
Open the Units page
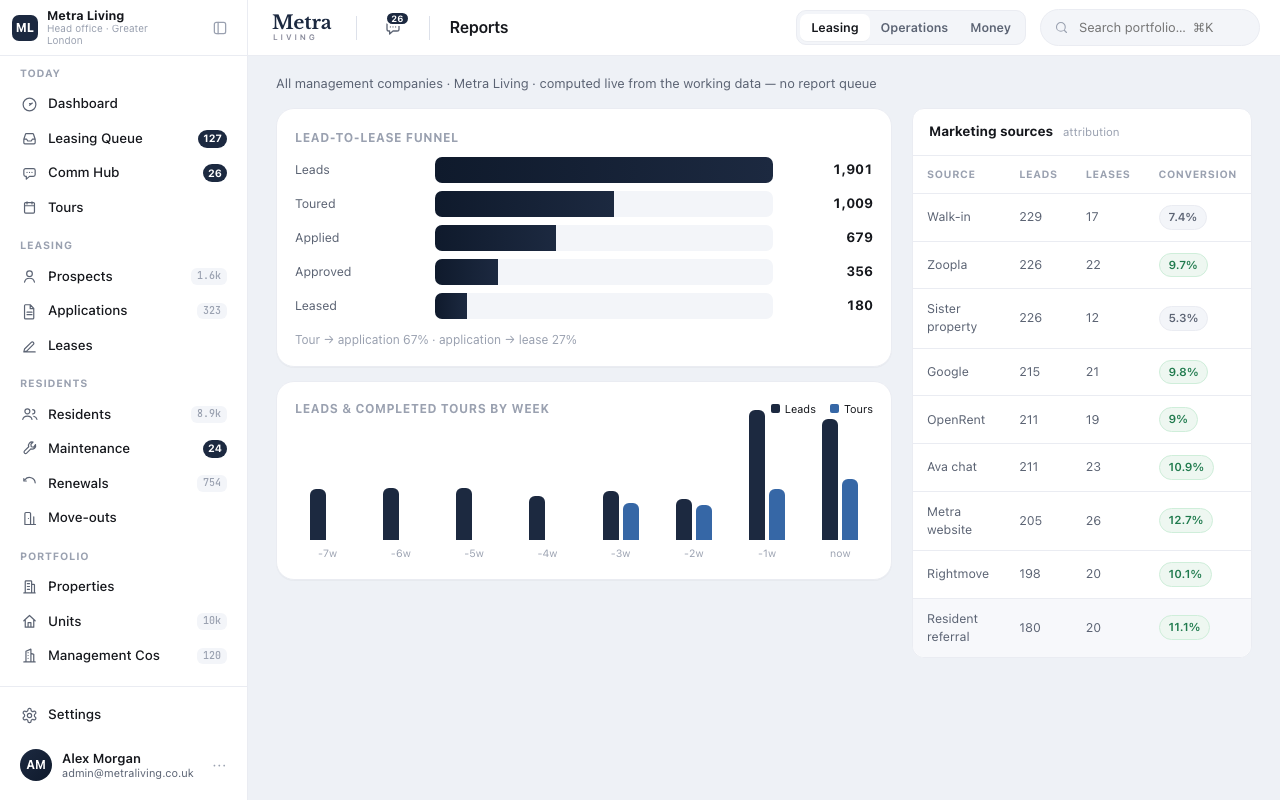123,622
